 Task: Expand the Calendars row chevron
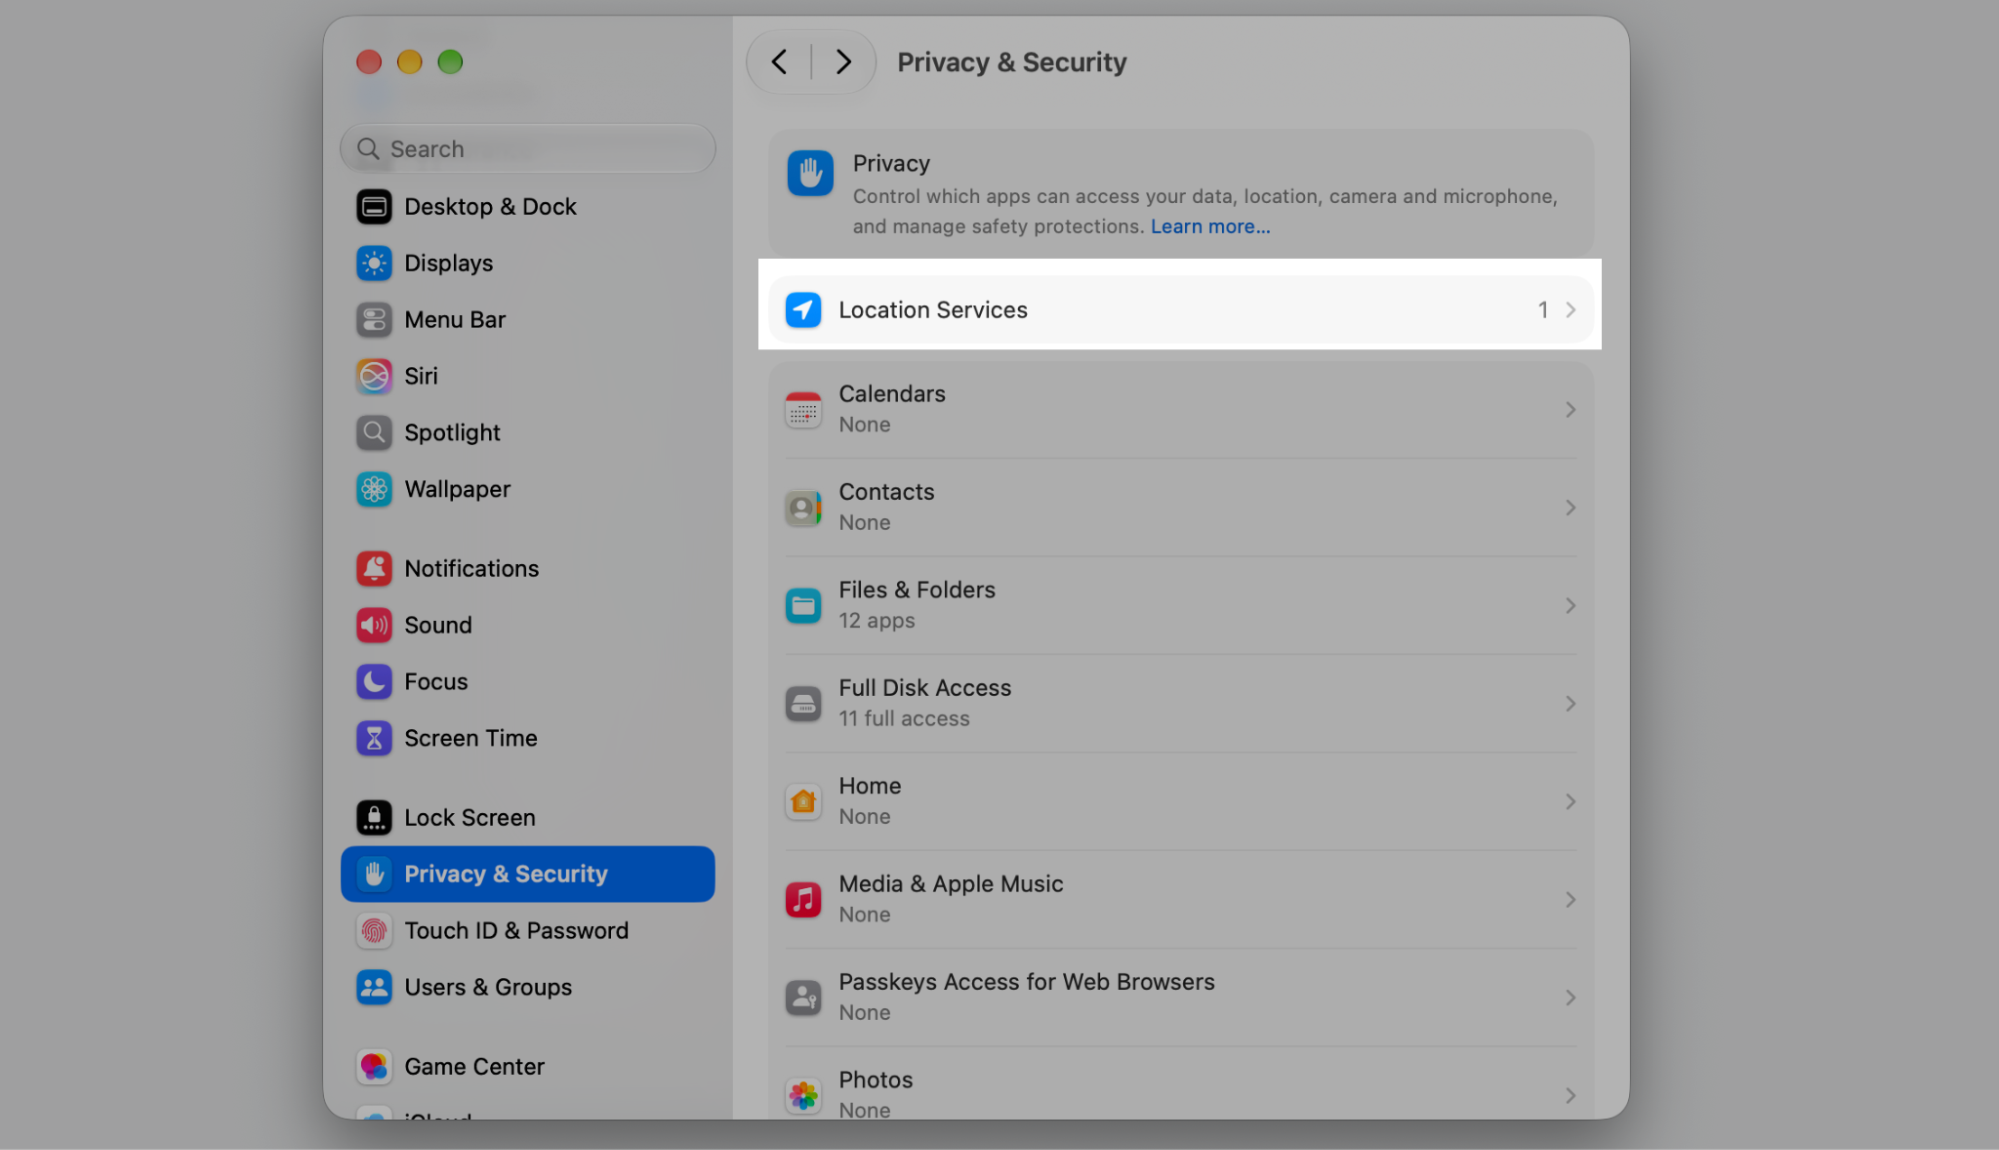(x=1570, y=410)
